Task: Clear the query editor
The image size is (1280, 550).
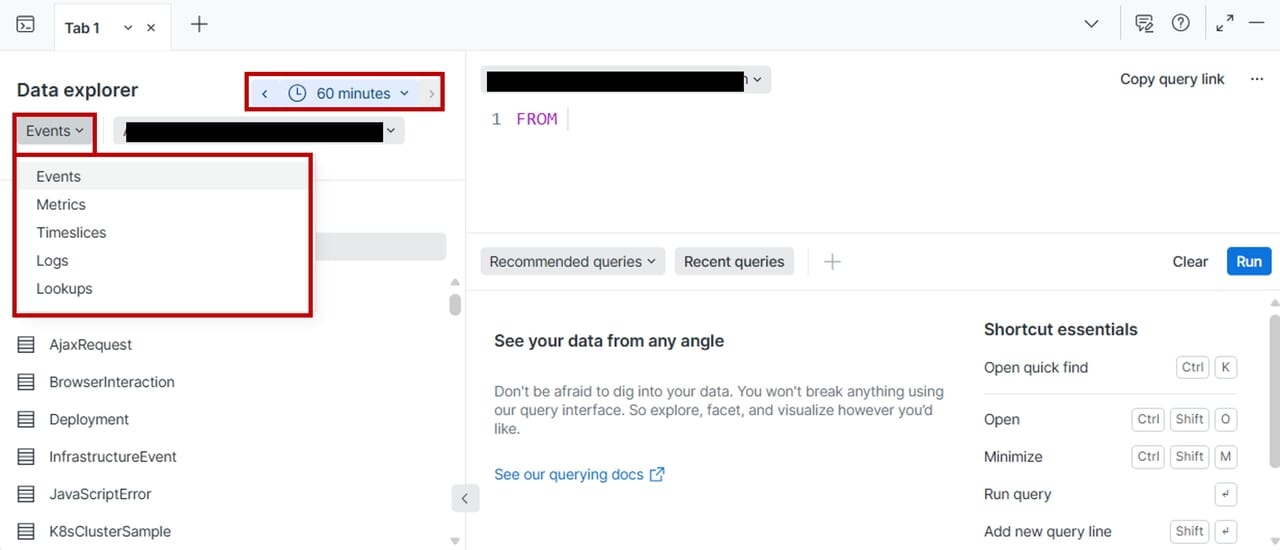Action: (x=1190, y=261)
